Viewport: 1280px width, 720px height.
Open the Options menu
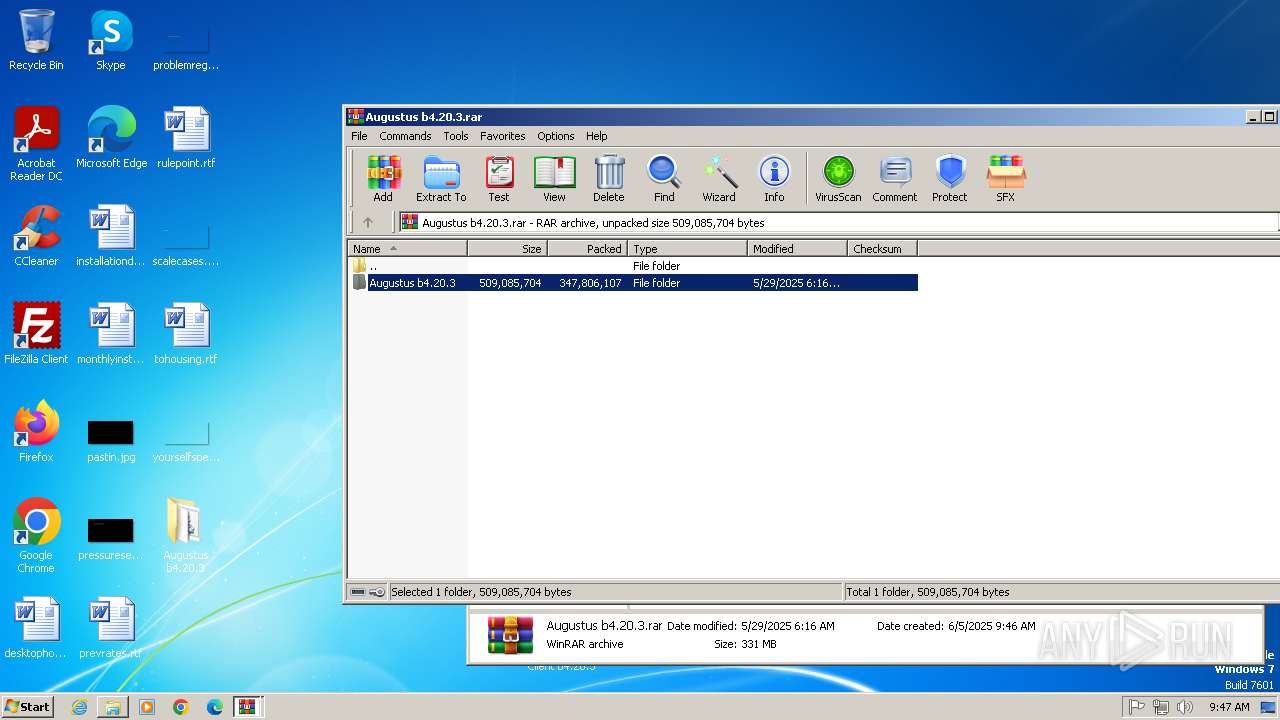556,136
